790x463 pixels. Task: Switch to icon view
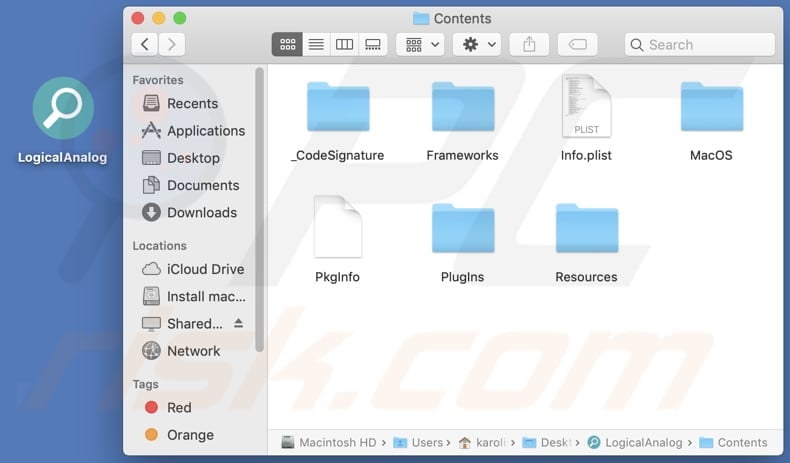[x=287, y=45]
